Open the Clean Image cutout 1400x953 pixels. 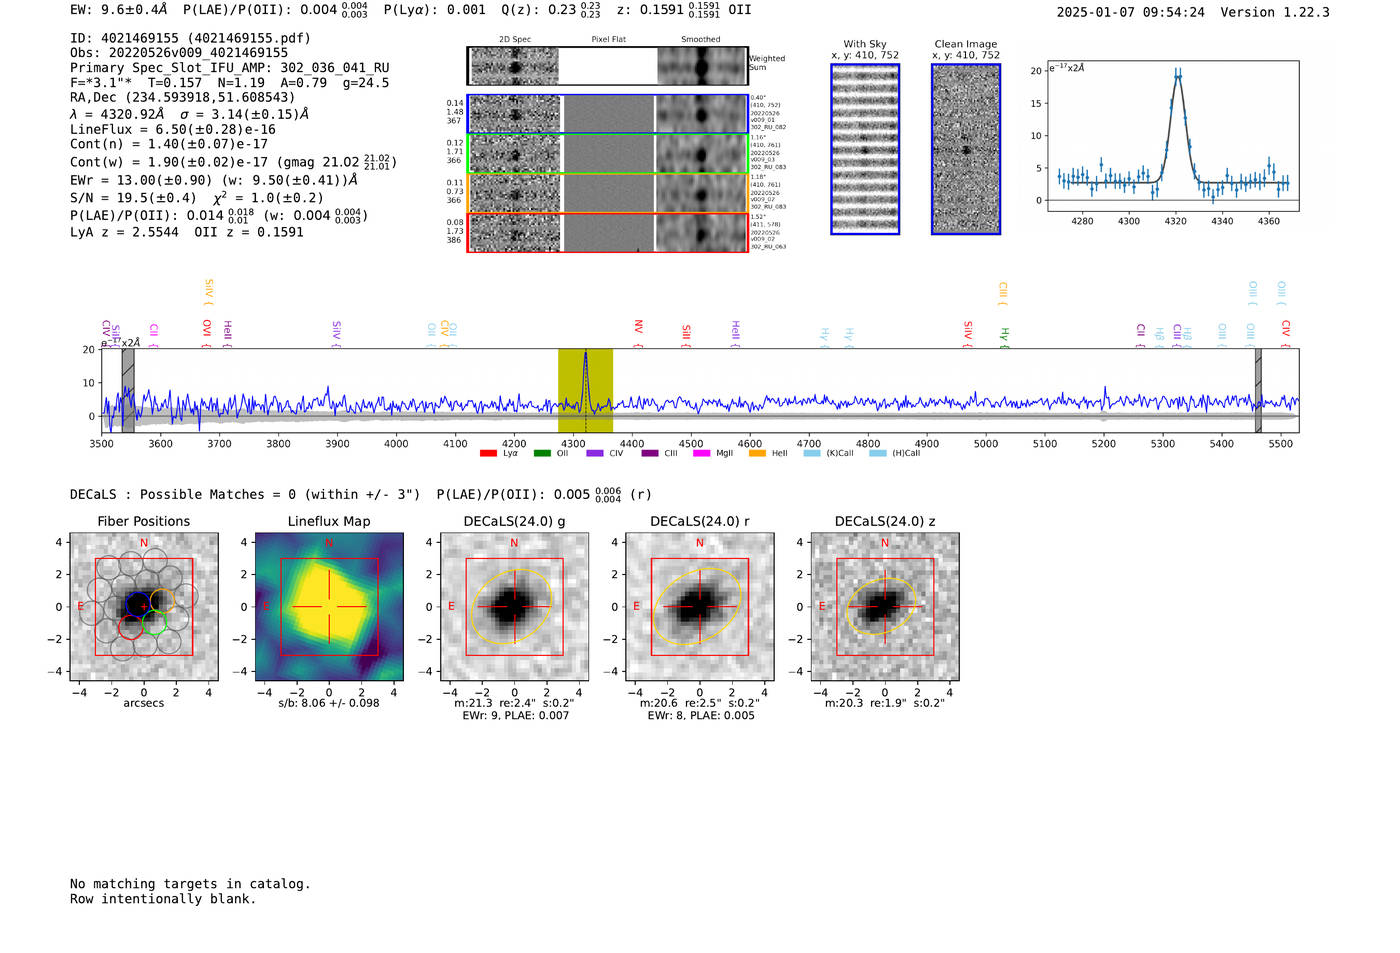(966, 149)
